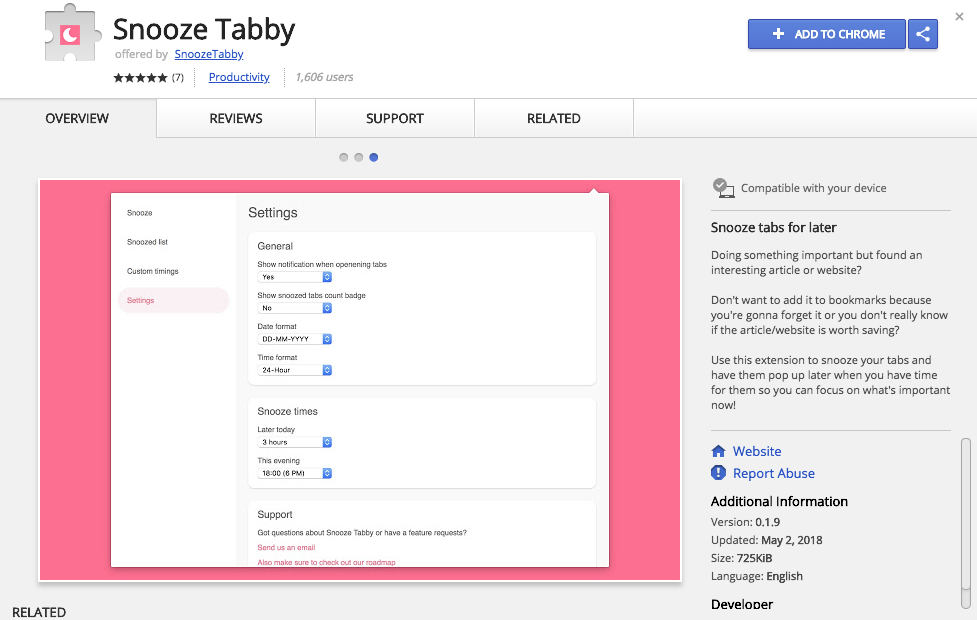977x620 pixels.
Task: Click the compatible device checkmark icon
Action: pos(723,188)
